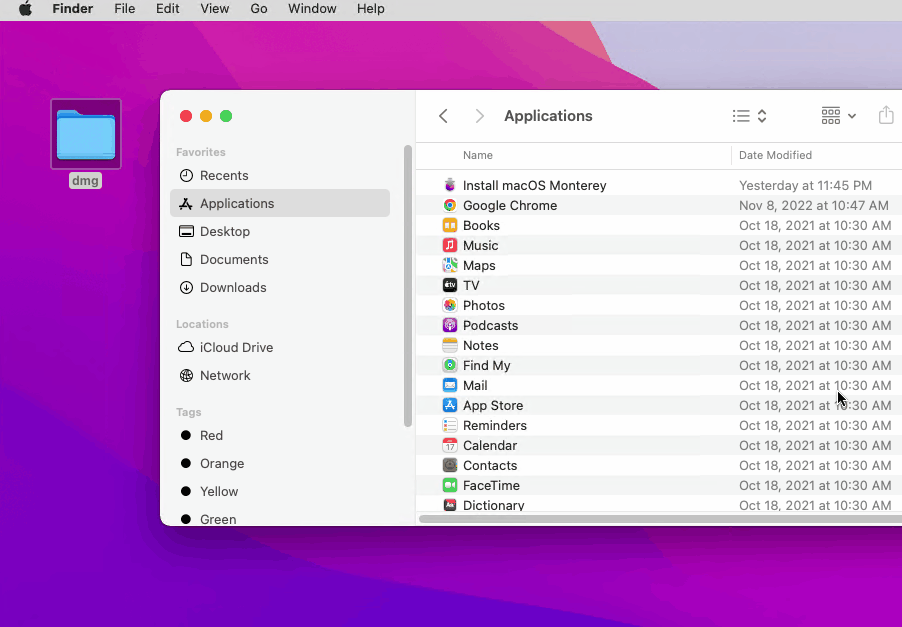Select the App Store icon
Image resolution: width=902 pixels, height=627 pixels.
pos(450,406)
